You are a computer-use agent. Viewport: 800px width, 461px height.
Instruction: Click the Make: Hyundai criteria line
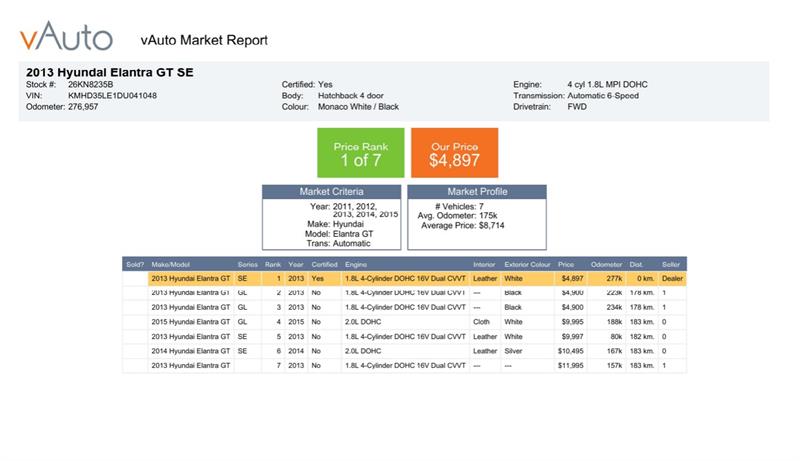335,224
